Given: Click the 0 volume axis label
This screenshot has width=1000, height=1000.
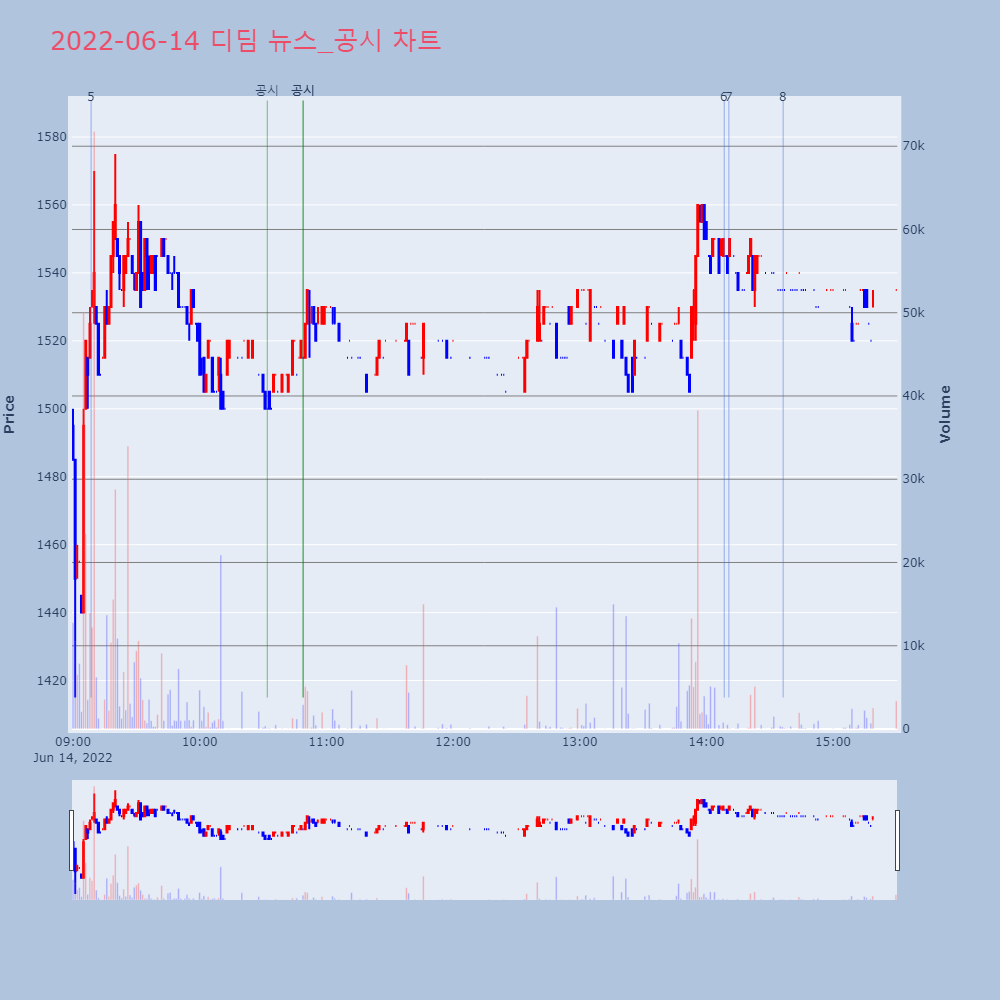Looking at the screenshot, I should [x=906, y=729].
